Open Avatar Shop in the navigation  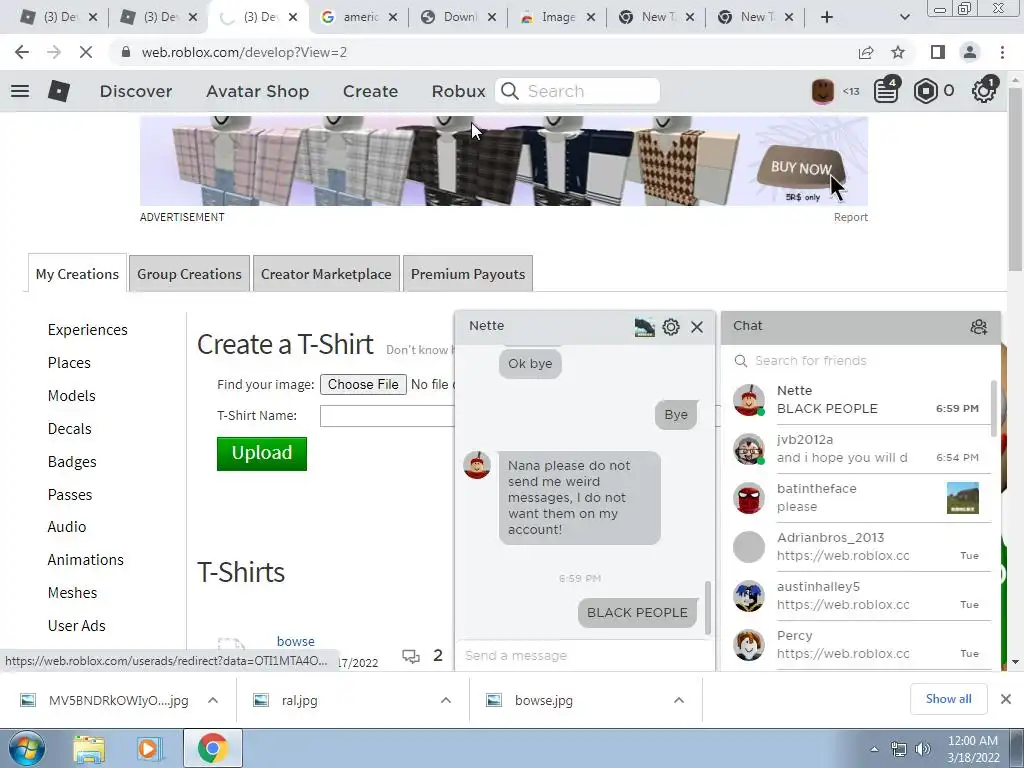pyautogui.click(x=257, y=91)
